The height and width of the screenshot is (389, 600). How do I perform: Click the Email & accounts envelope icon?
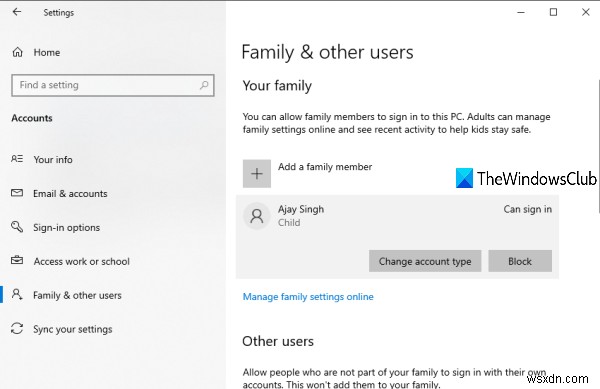pos(17,193)
